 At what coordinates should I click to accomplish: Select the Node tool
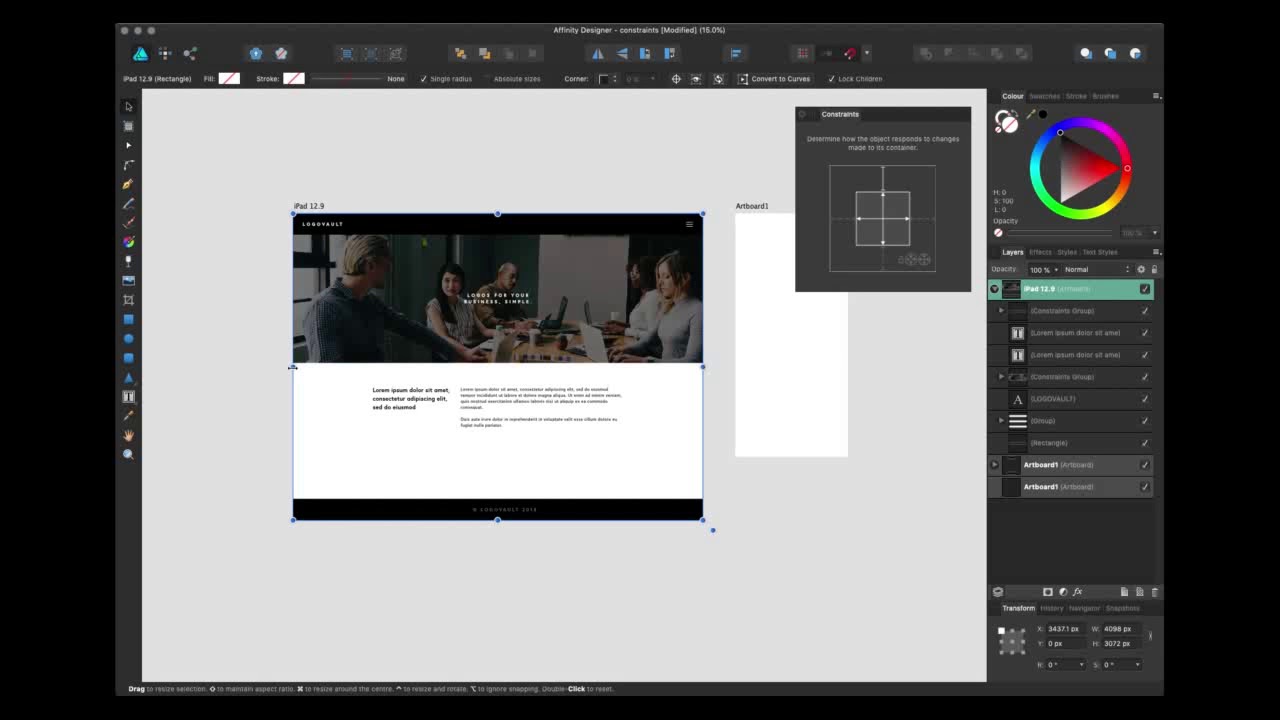[128, 145]
